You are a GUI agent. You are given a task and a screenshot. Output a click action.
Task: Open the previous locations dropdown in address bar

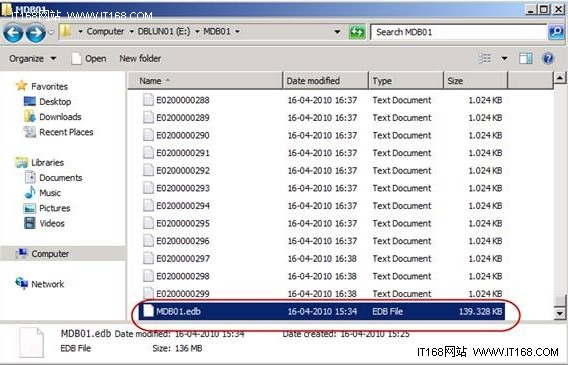coord(337,32)
